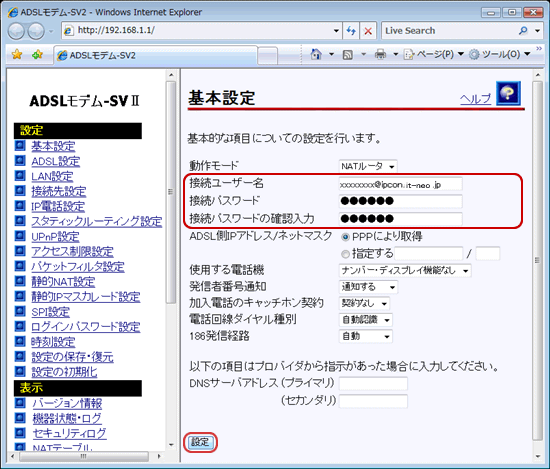This screenshot has width=550, height=469.
Task: Click DNS セカンダリ address field
Action: 373,401
